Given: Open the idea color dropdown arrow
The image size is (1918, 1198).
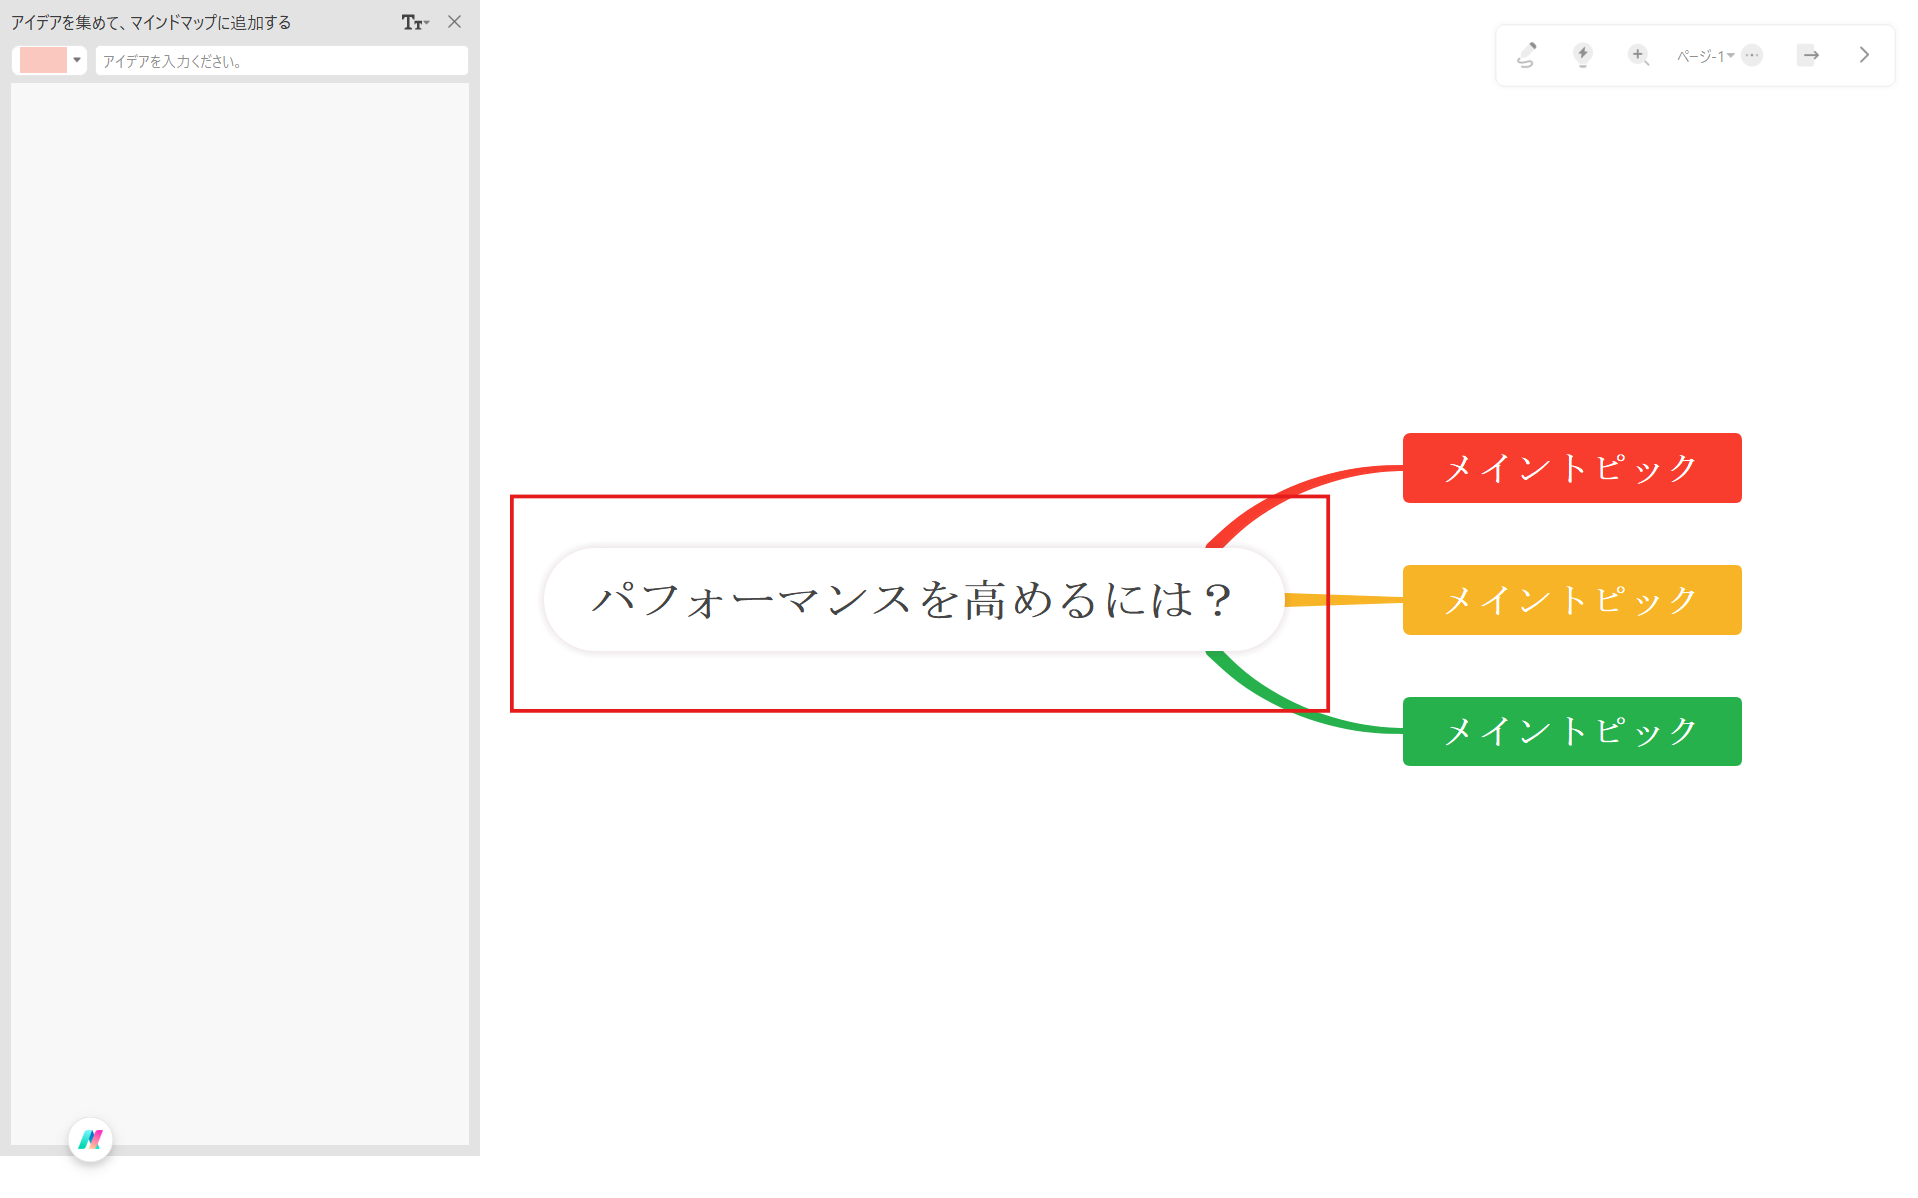Looking at the screenshot, I should [x=77, y=60].
